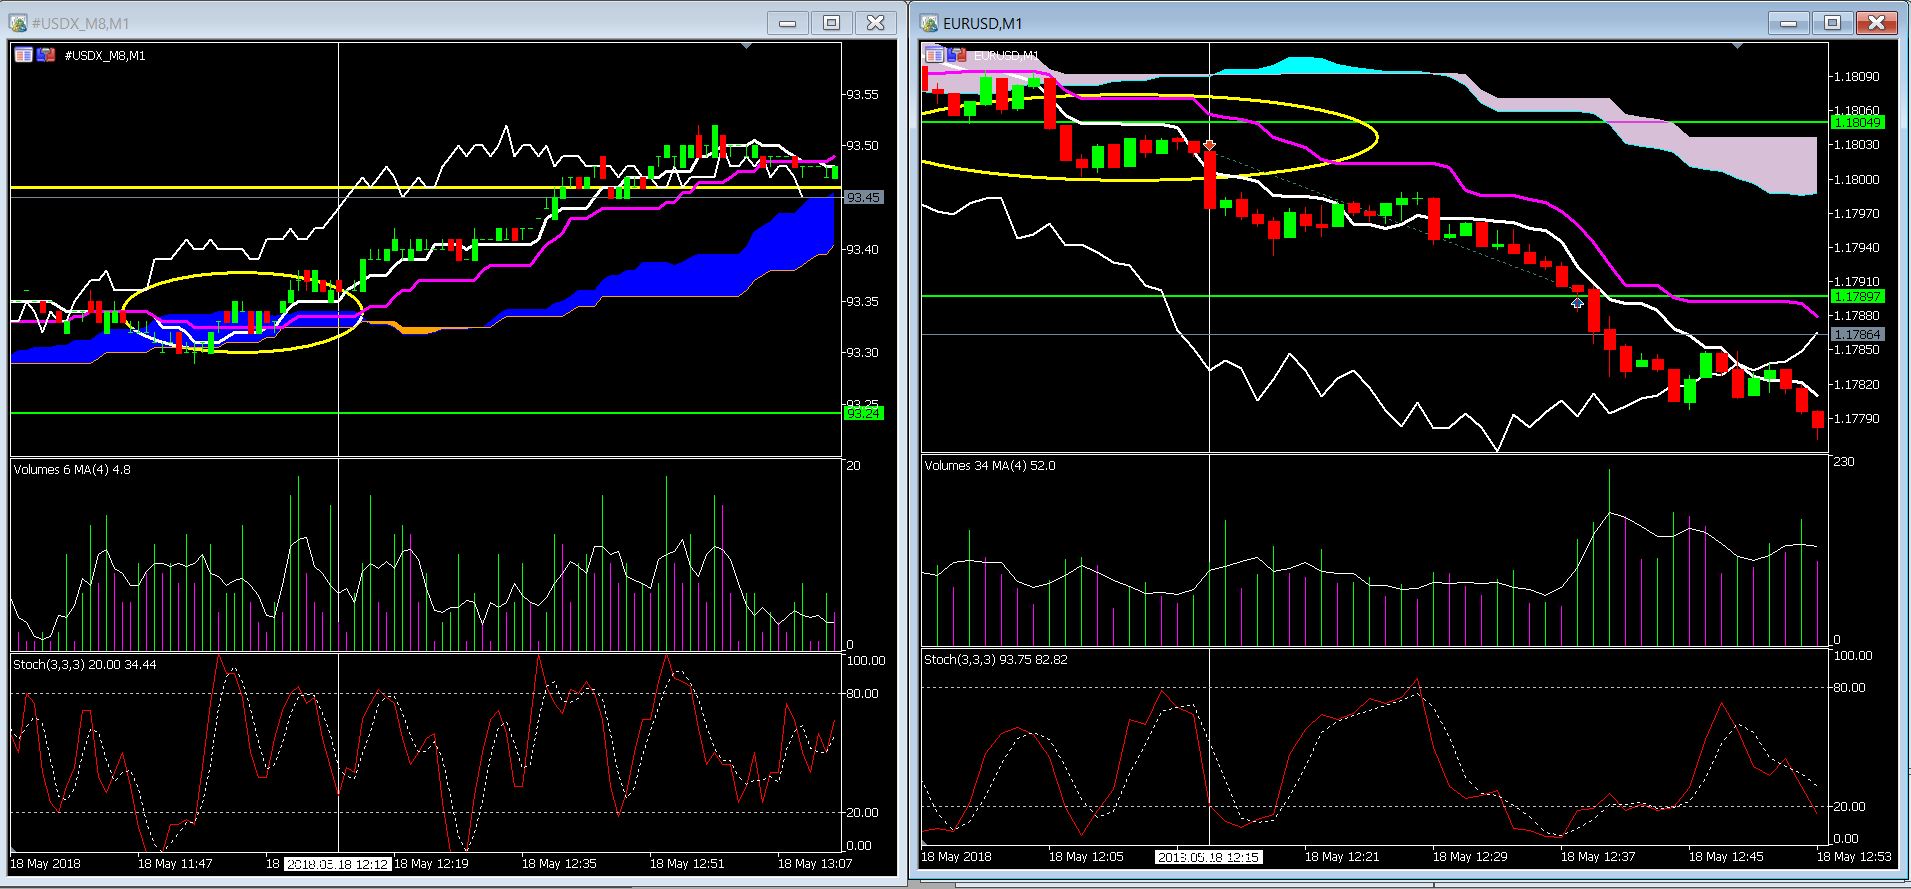Maximize the #USDX_M8,M1 chart window

coord(831,23)
